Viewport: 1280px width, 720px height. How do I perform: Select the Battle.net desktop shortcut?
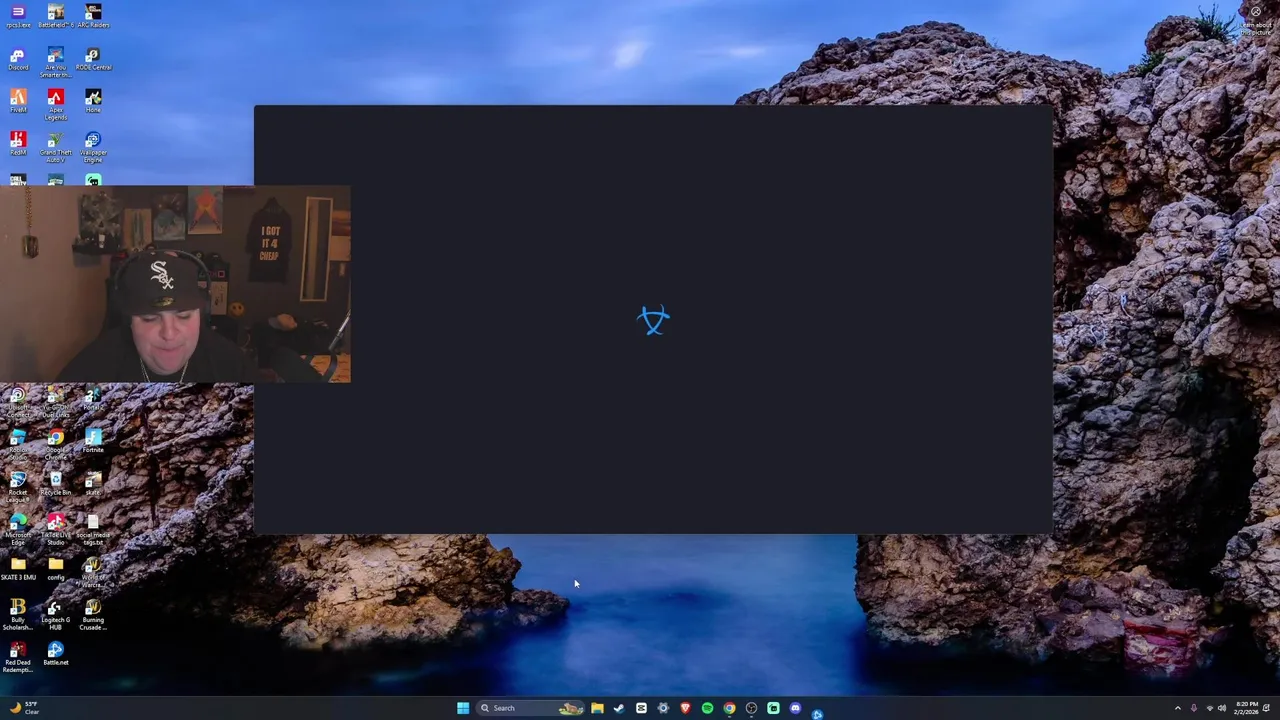tap(55, 654)
